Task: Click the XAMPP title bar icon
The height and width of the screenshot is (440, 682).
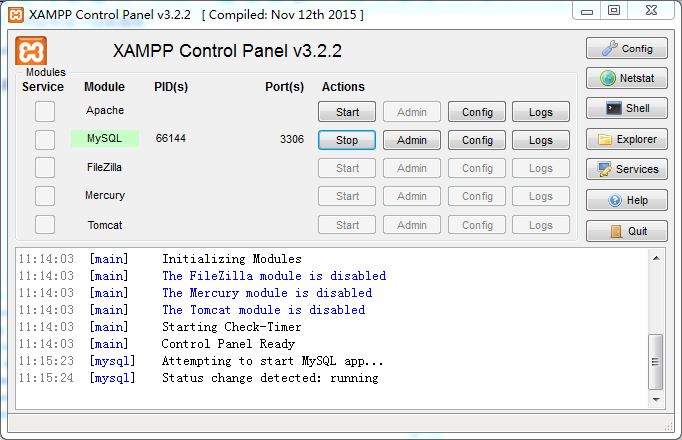Action: (16, 15)
